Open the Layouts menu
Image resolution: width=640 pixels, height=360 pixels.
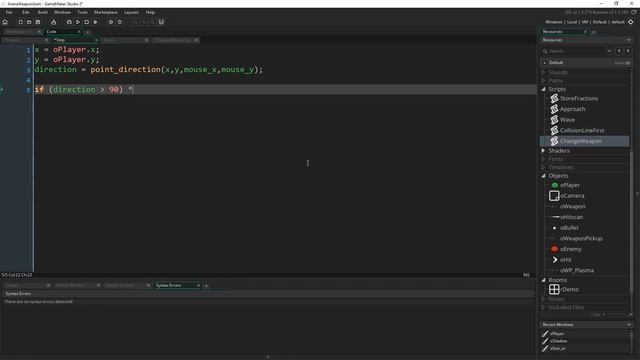coord(131,13)
